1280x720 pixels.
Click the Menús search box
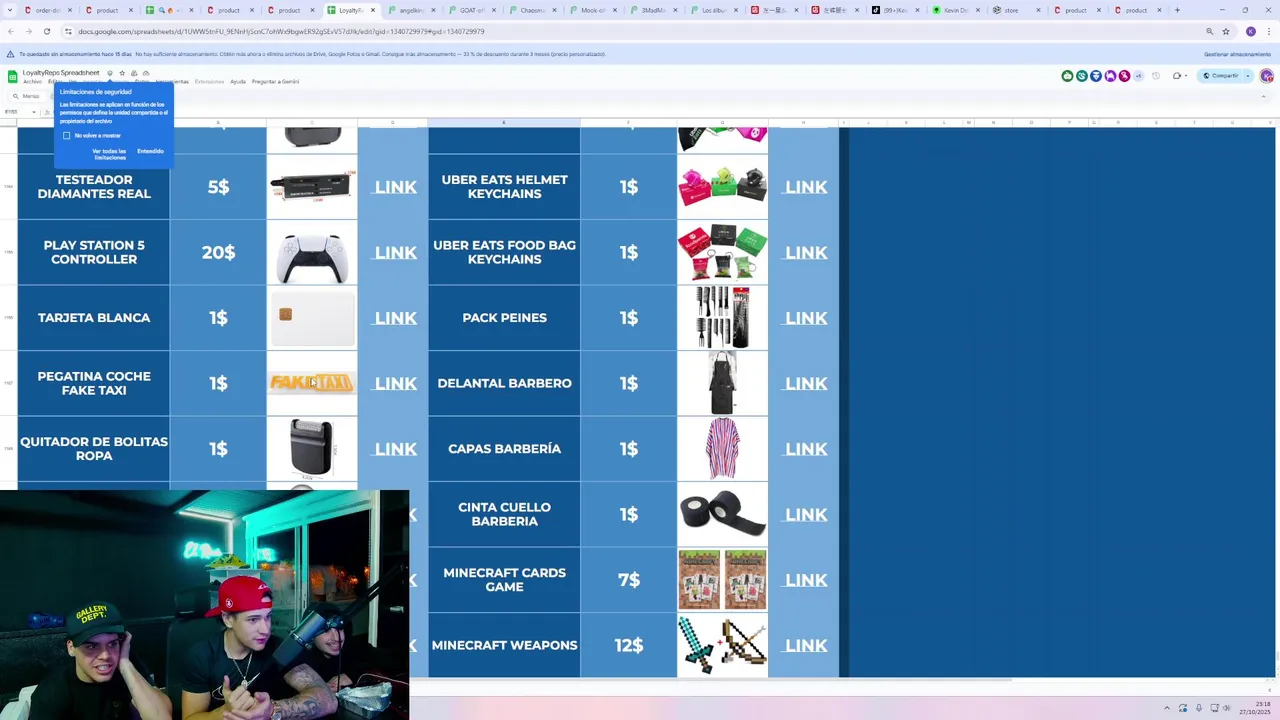point(31,96)
